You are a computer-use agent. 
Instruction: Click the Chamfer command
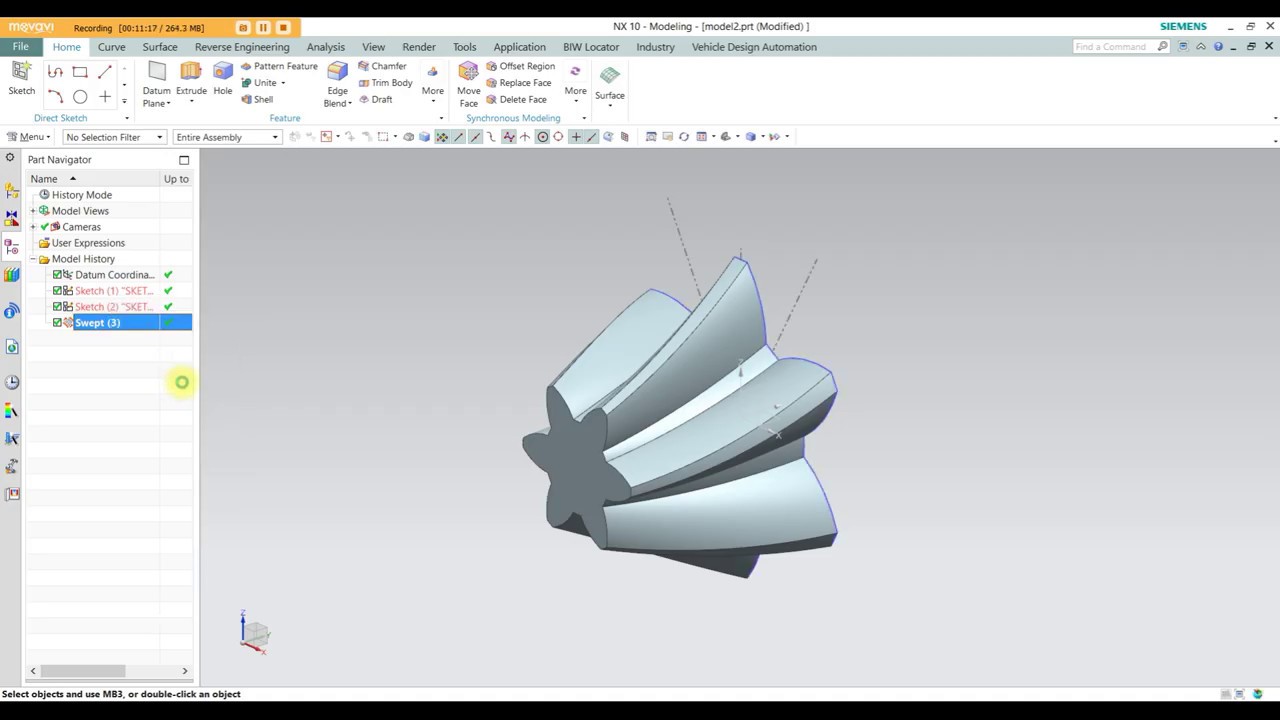(x=382, y=66)
